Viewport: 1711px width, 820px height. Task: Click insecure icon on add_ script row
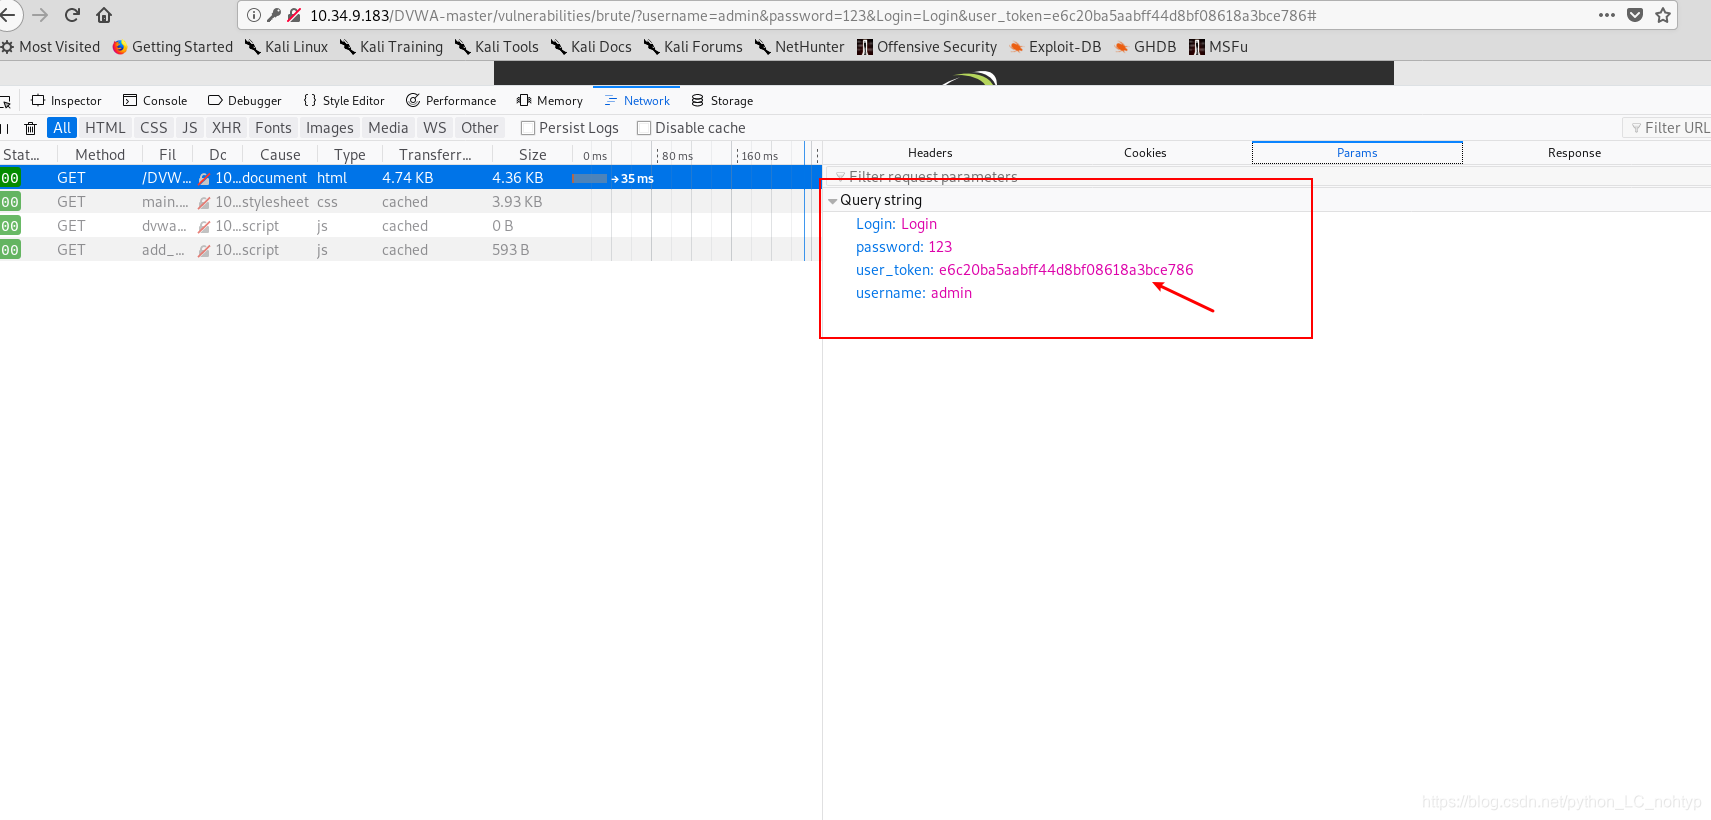(204, 251)
